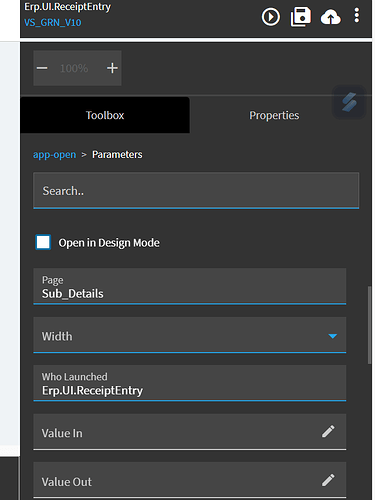
Task: Edit Value Out with pencil icon
Action: [x=328, y=480]
